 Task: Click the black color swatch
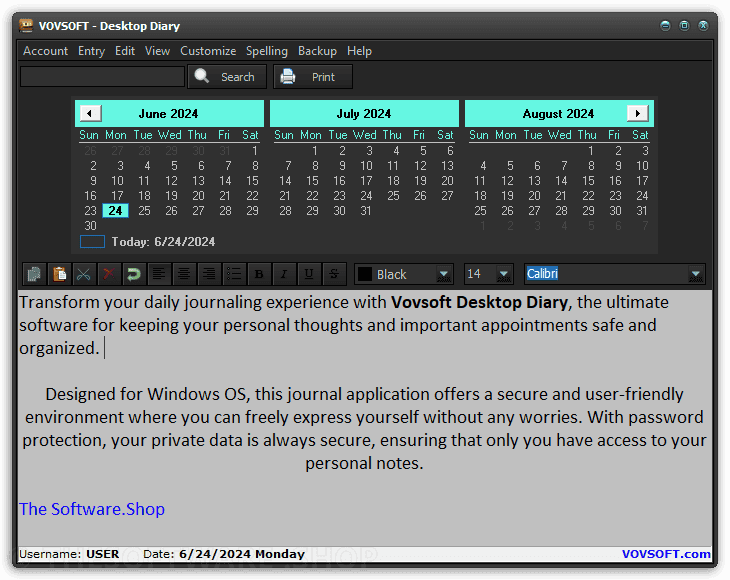365,274
